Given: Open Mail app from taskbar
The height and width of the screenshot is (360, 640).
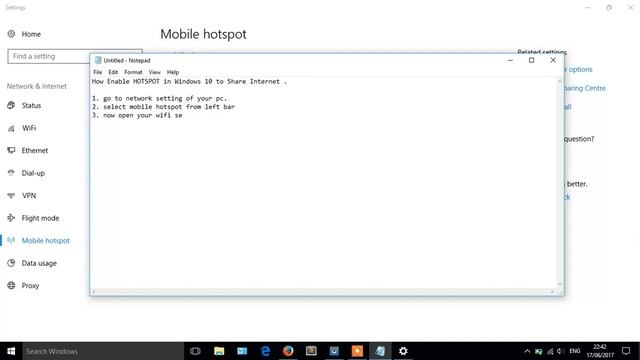Looking at the screenshot, I should coord(242,351).
